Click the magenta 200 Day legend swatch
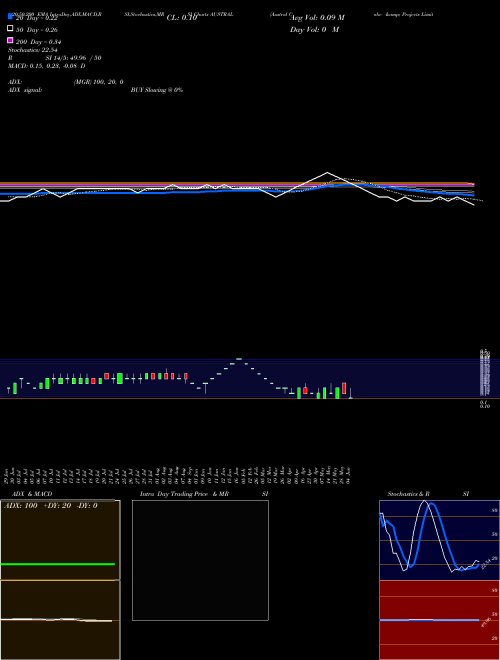 [x=10, y=40]
